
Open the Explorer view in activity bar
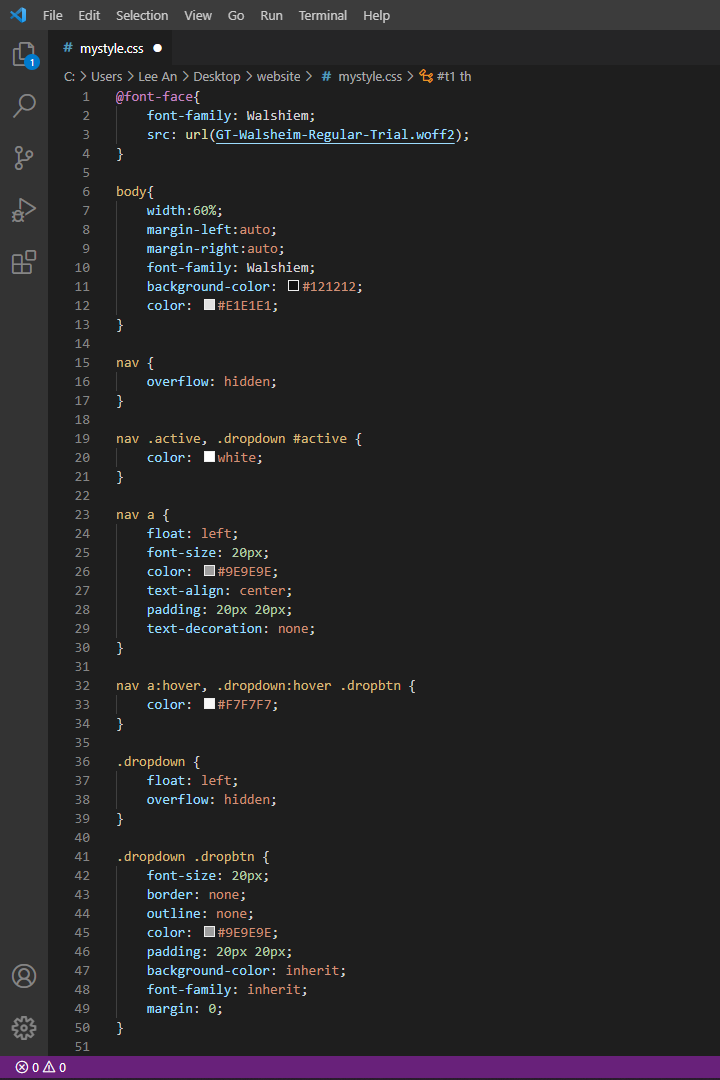pyautogui.click(x=24, y=55)
